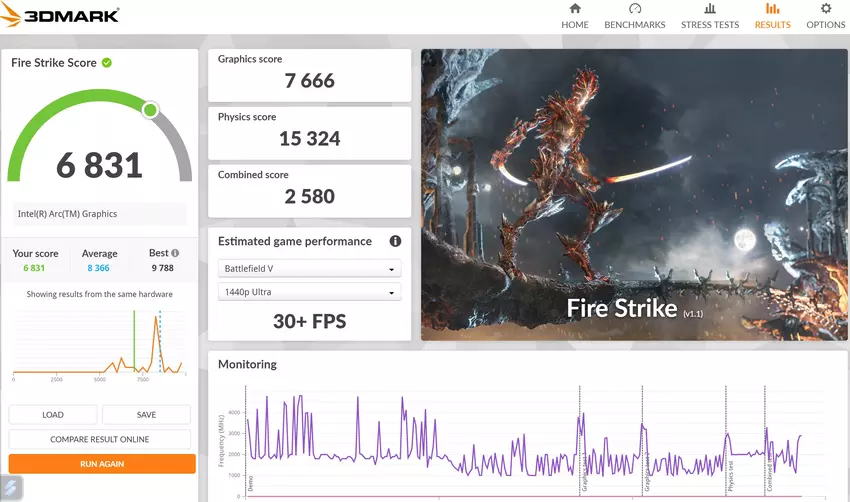
Task: Switch to the RESULTS tab label
Action: click(x=772, y=25)
